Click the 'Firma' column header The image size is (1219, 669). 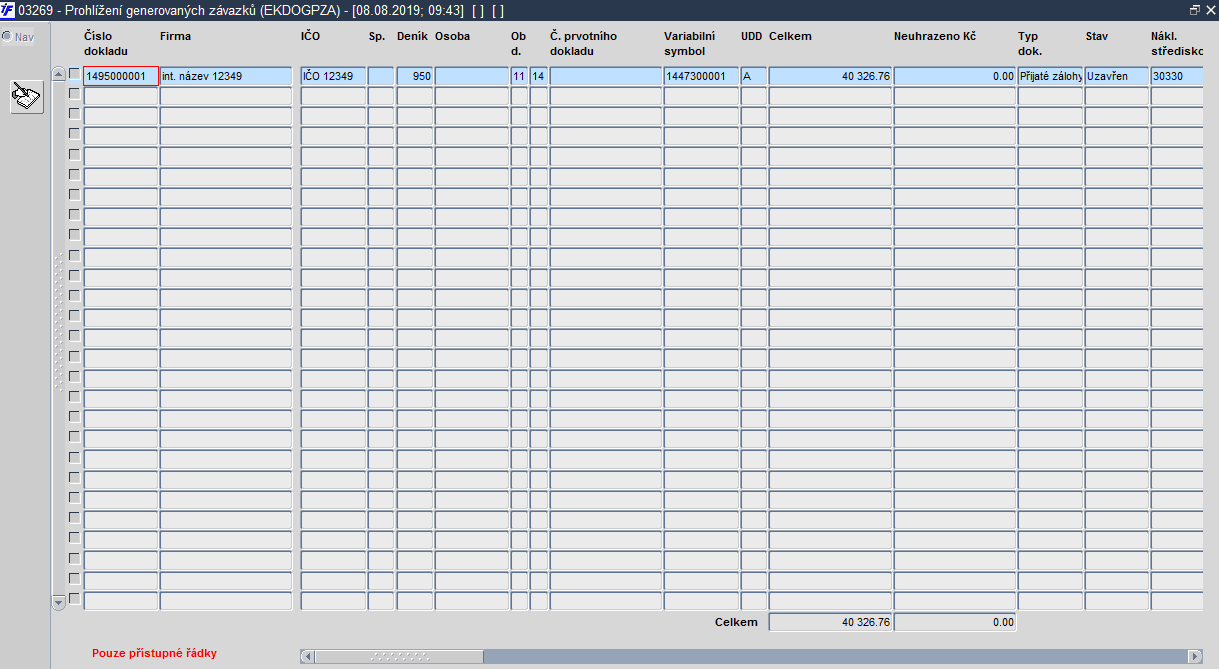click(175, 36)
